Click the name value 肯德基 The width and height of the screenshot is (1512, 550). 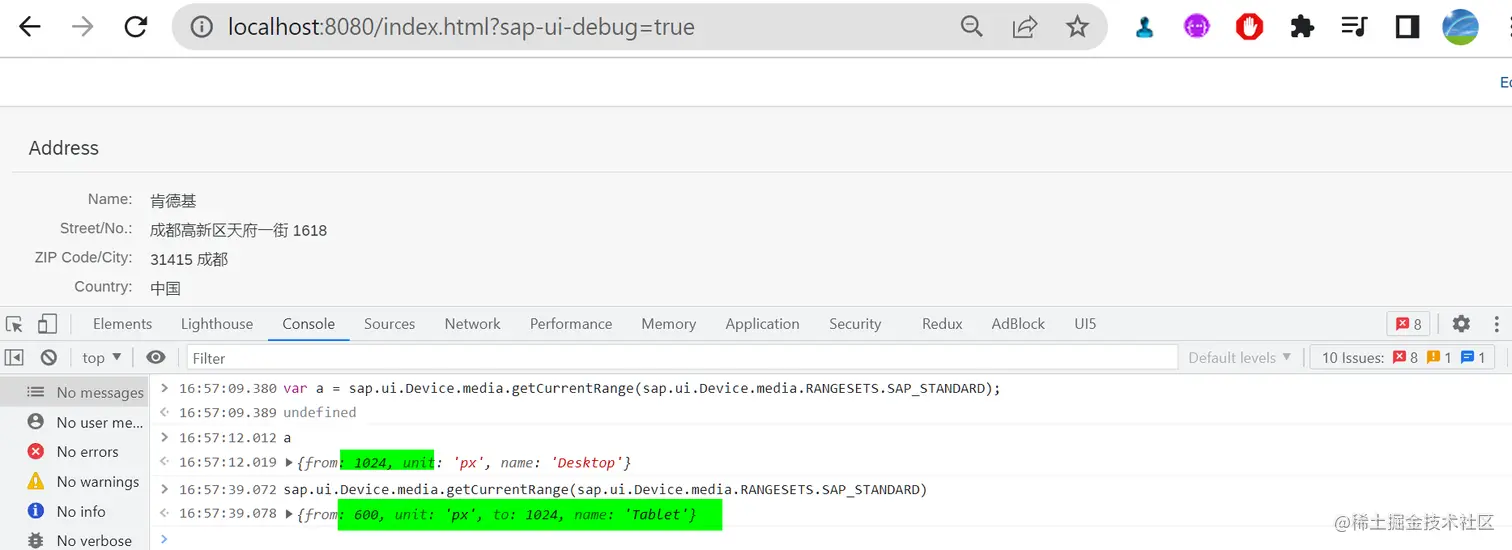(174, 201)
